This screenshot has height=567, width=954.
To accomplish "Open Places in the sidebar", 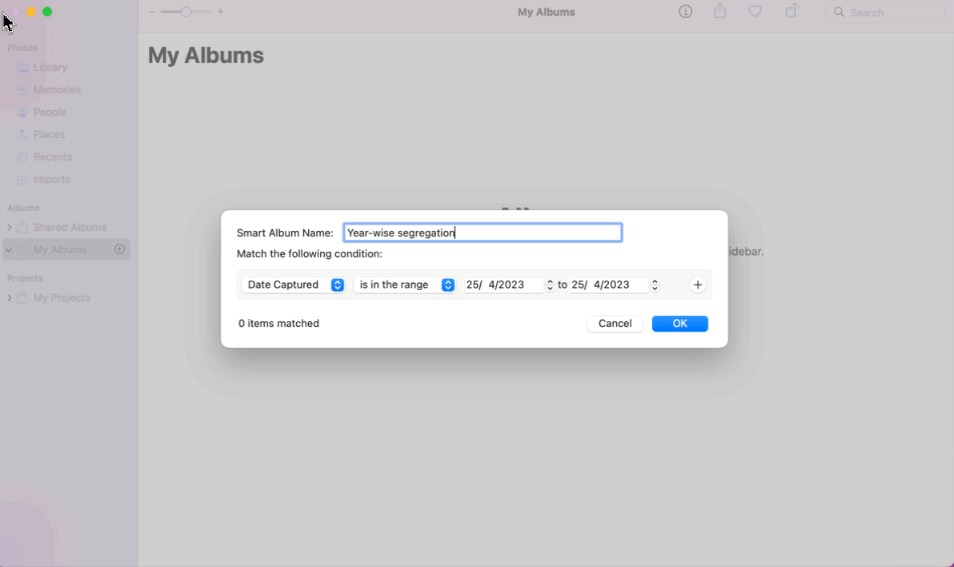I will 49,135.
